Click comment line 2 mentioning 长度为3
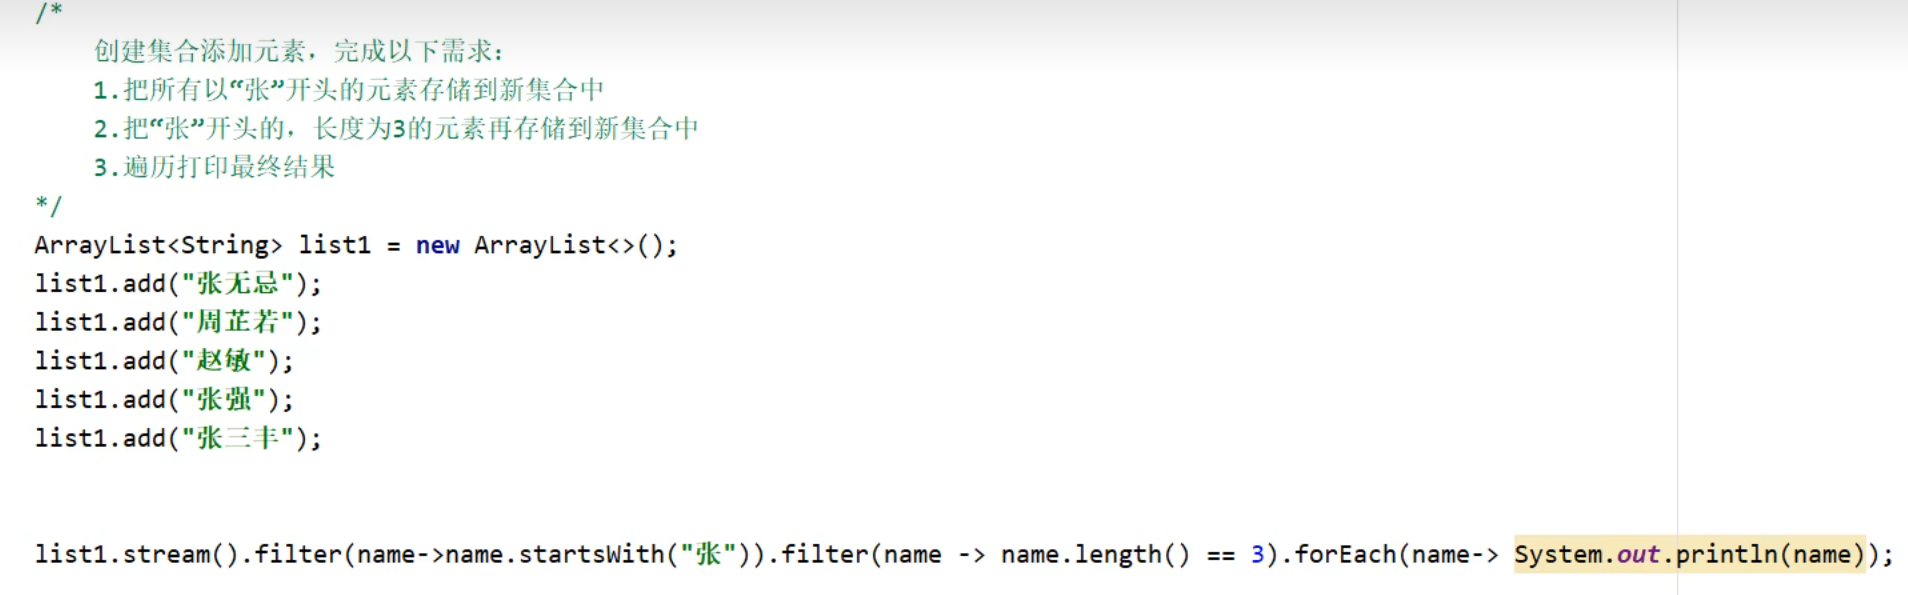Viewport: 1908px width, 595px height. (395, 129)
